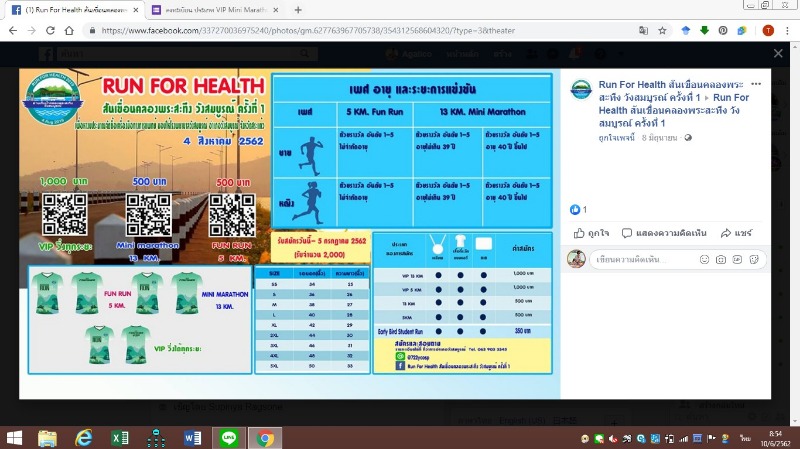Click the padlock site info icon
Viewport: 800px width, 449px height.
pyautogui.click(x=92, y=31)
